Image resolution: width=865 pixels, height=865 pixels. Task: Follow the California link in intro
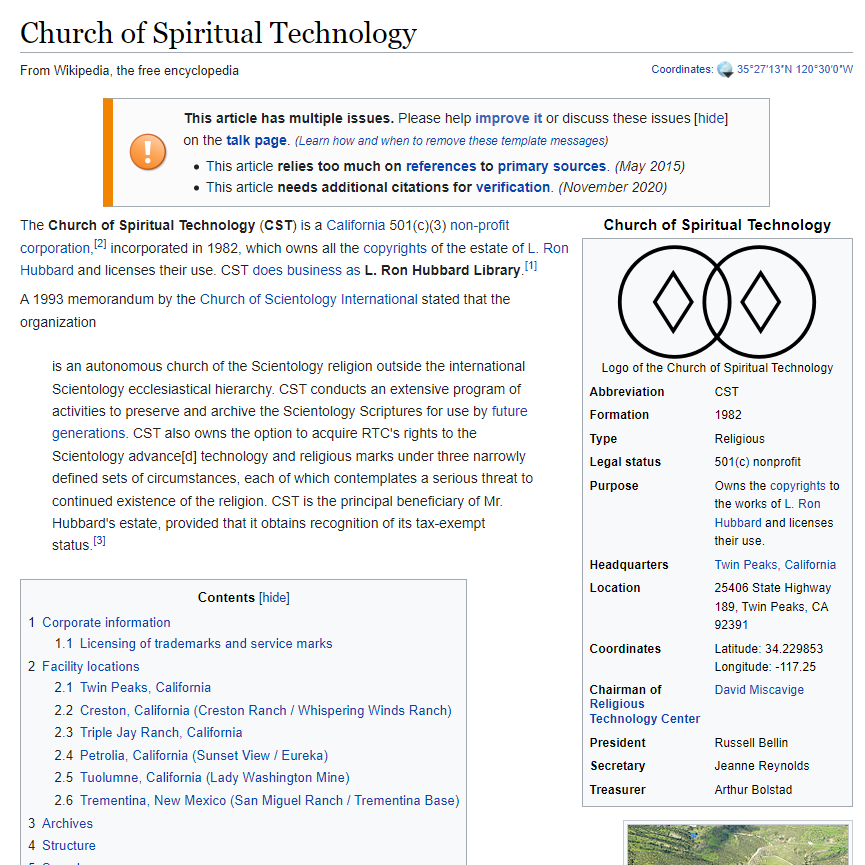pyautogui.click(x=355, y=226)
